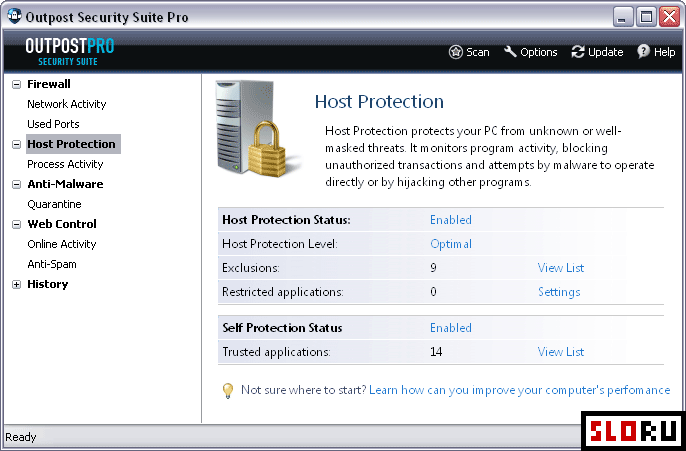686x451 pixels.
Task: Click the lightbulb tip icon
Action: pos(228,390)
